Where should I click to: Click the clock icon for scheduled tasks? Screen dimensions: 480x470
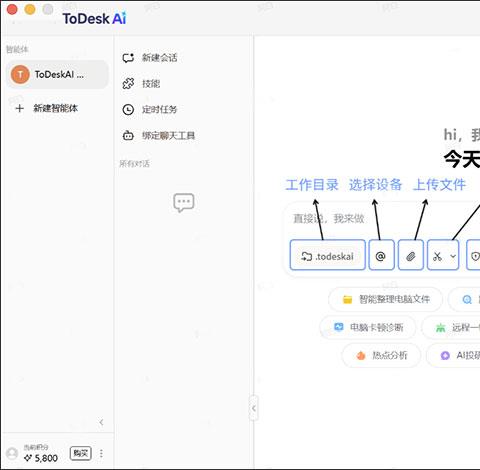point(128,109)
